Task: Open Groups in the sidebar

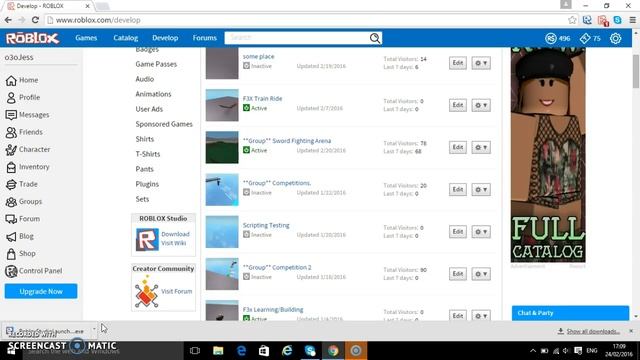Action: (24, 201)
